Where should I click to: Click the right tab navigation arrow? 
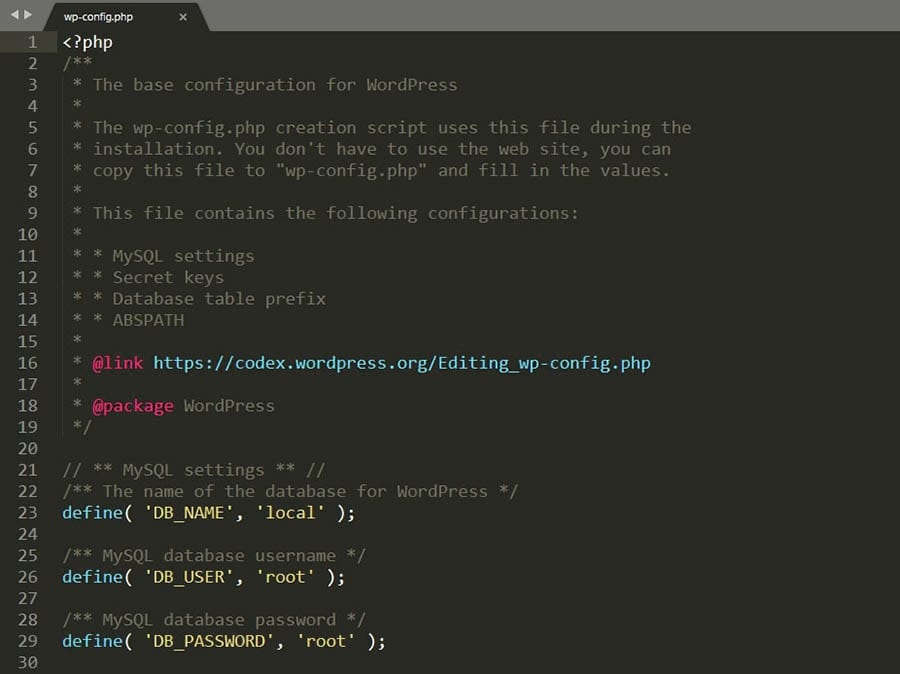[28, 16]
